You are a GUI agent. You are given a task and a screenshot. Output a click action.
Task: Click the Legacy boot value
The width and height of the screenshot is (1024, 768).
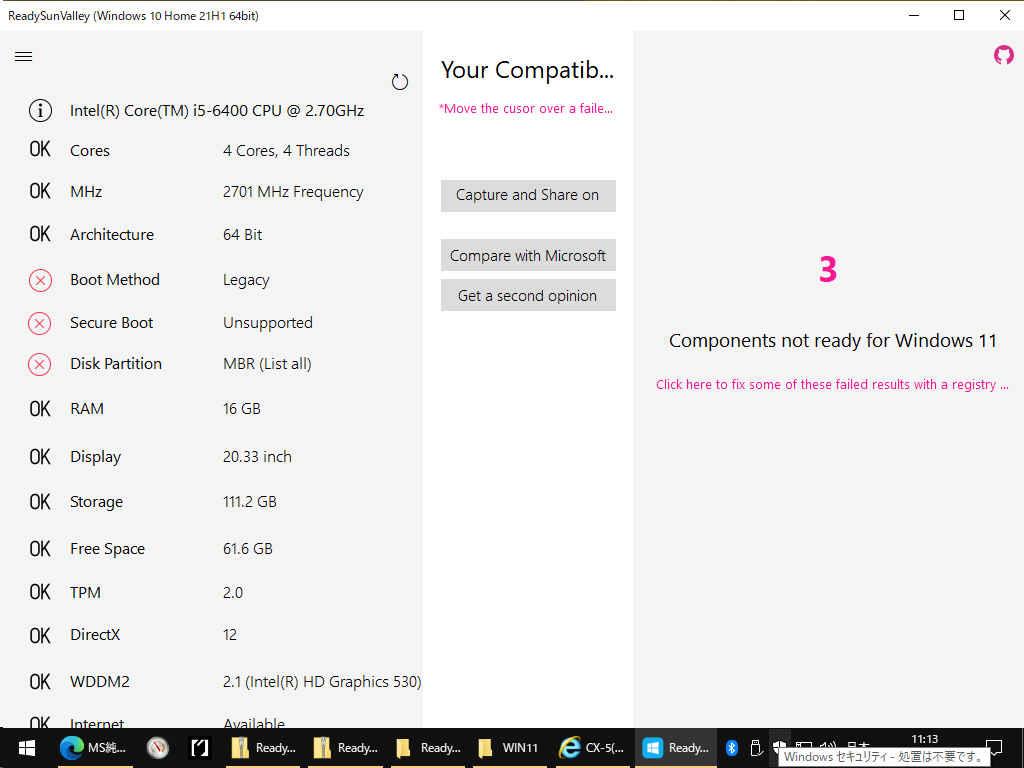(246, 281)
